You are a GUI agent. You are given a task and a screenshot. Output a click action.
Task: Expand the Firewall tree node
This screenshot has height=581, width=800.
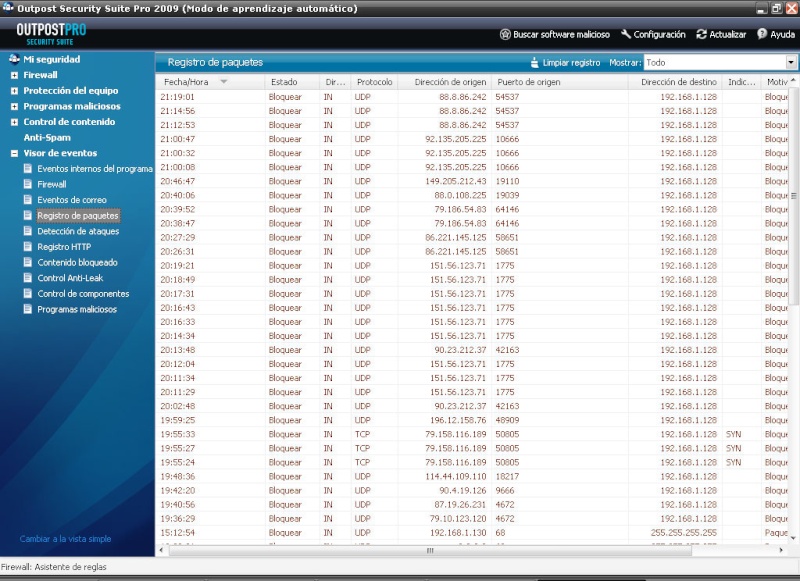(x=14, y=75)
